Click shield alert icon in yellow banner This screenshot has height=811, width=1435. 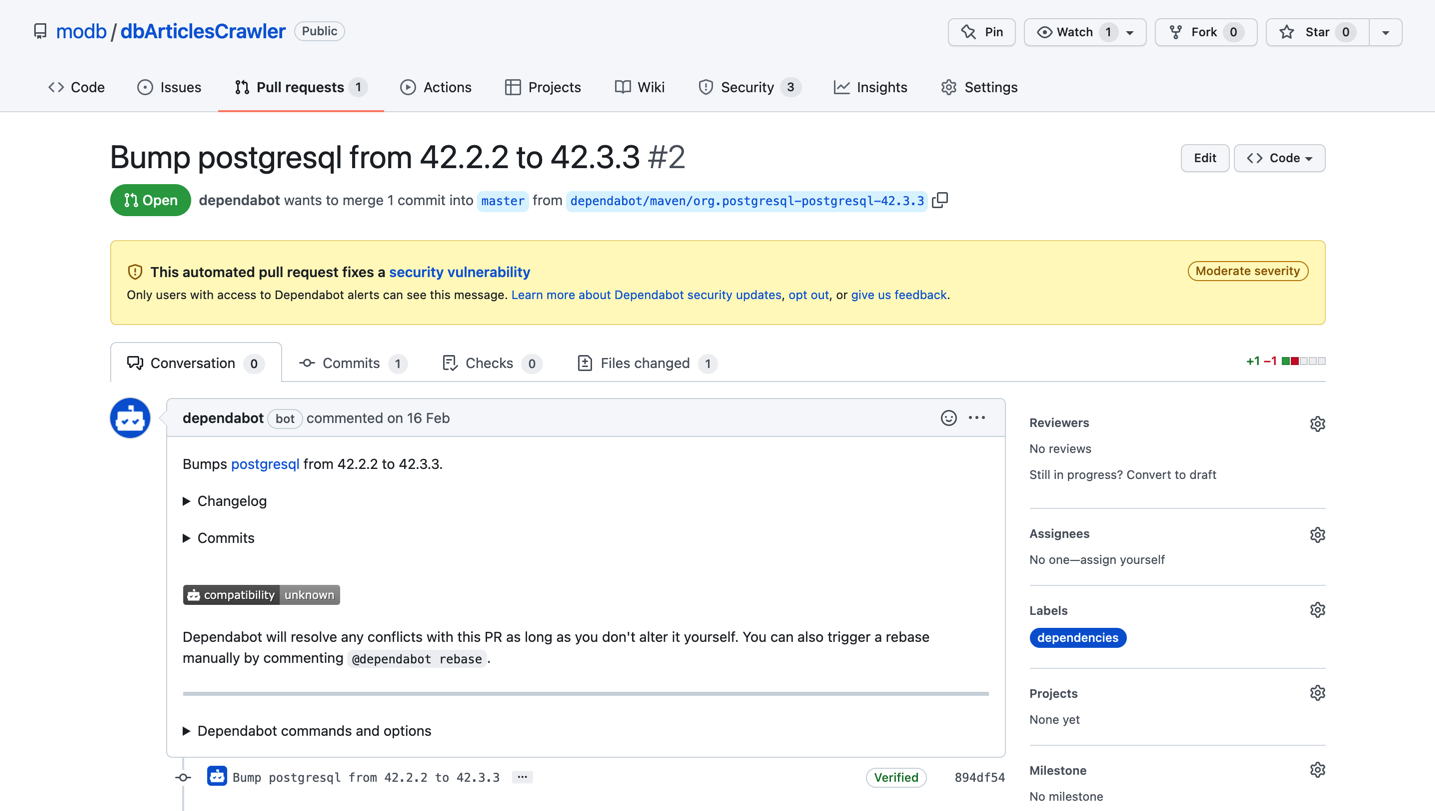(135, 272)
